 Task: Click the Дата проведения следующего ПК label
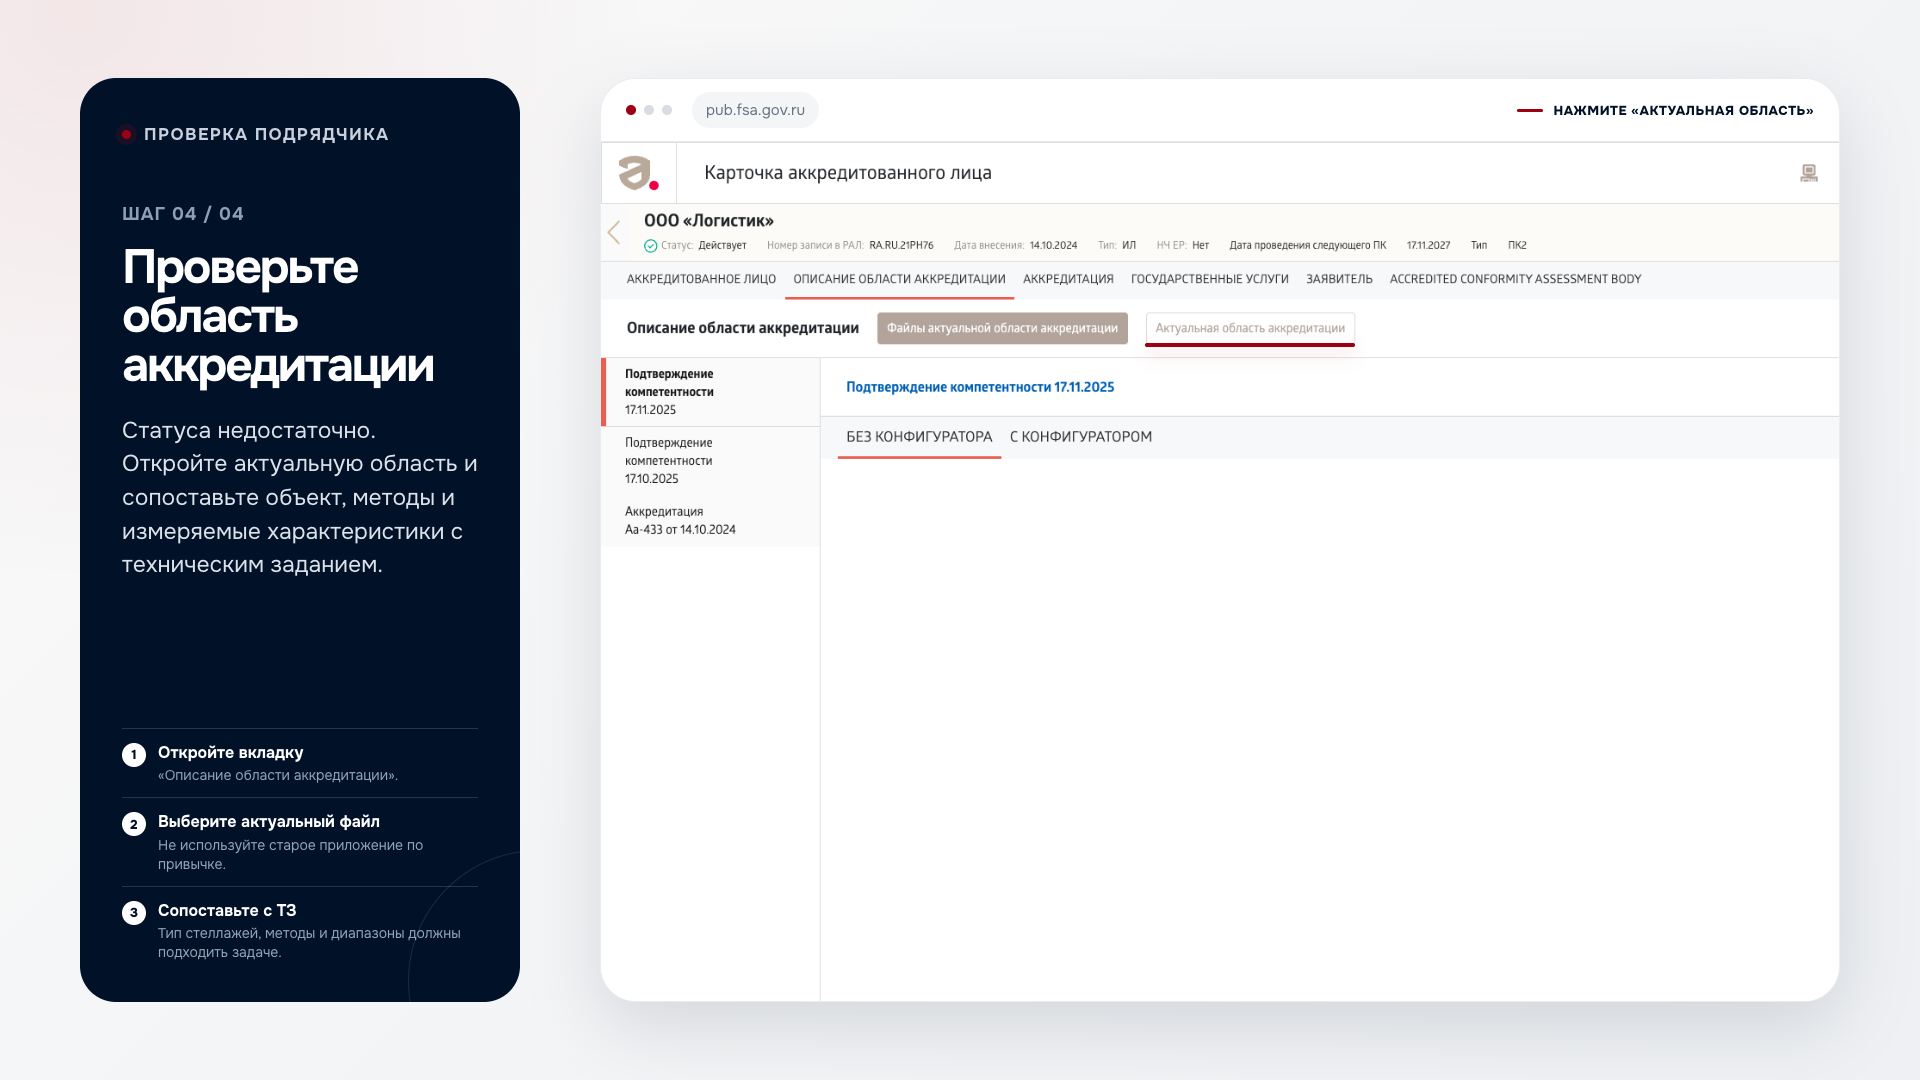click(1308, 246)
